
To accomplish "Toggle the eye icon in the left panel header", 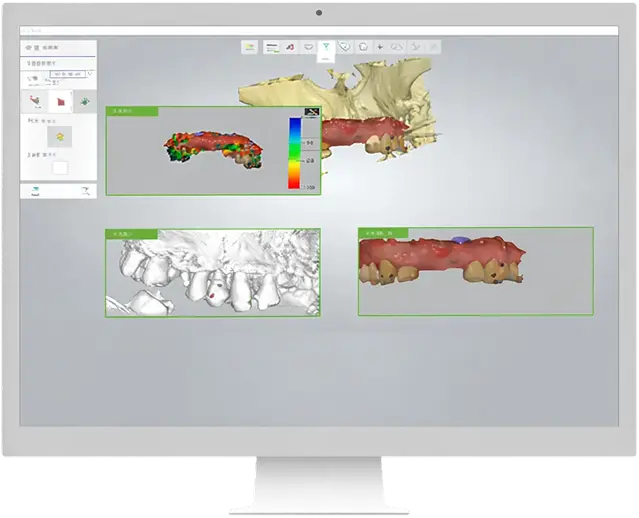I will point(29,48).
